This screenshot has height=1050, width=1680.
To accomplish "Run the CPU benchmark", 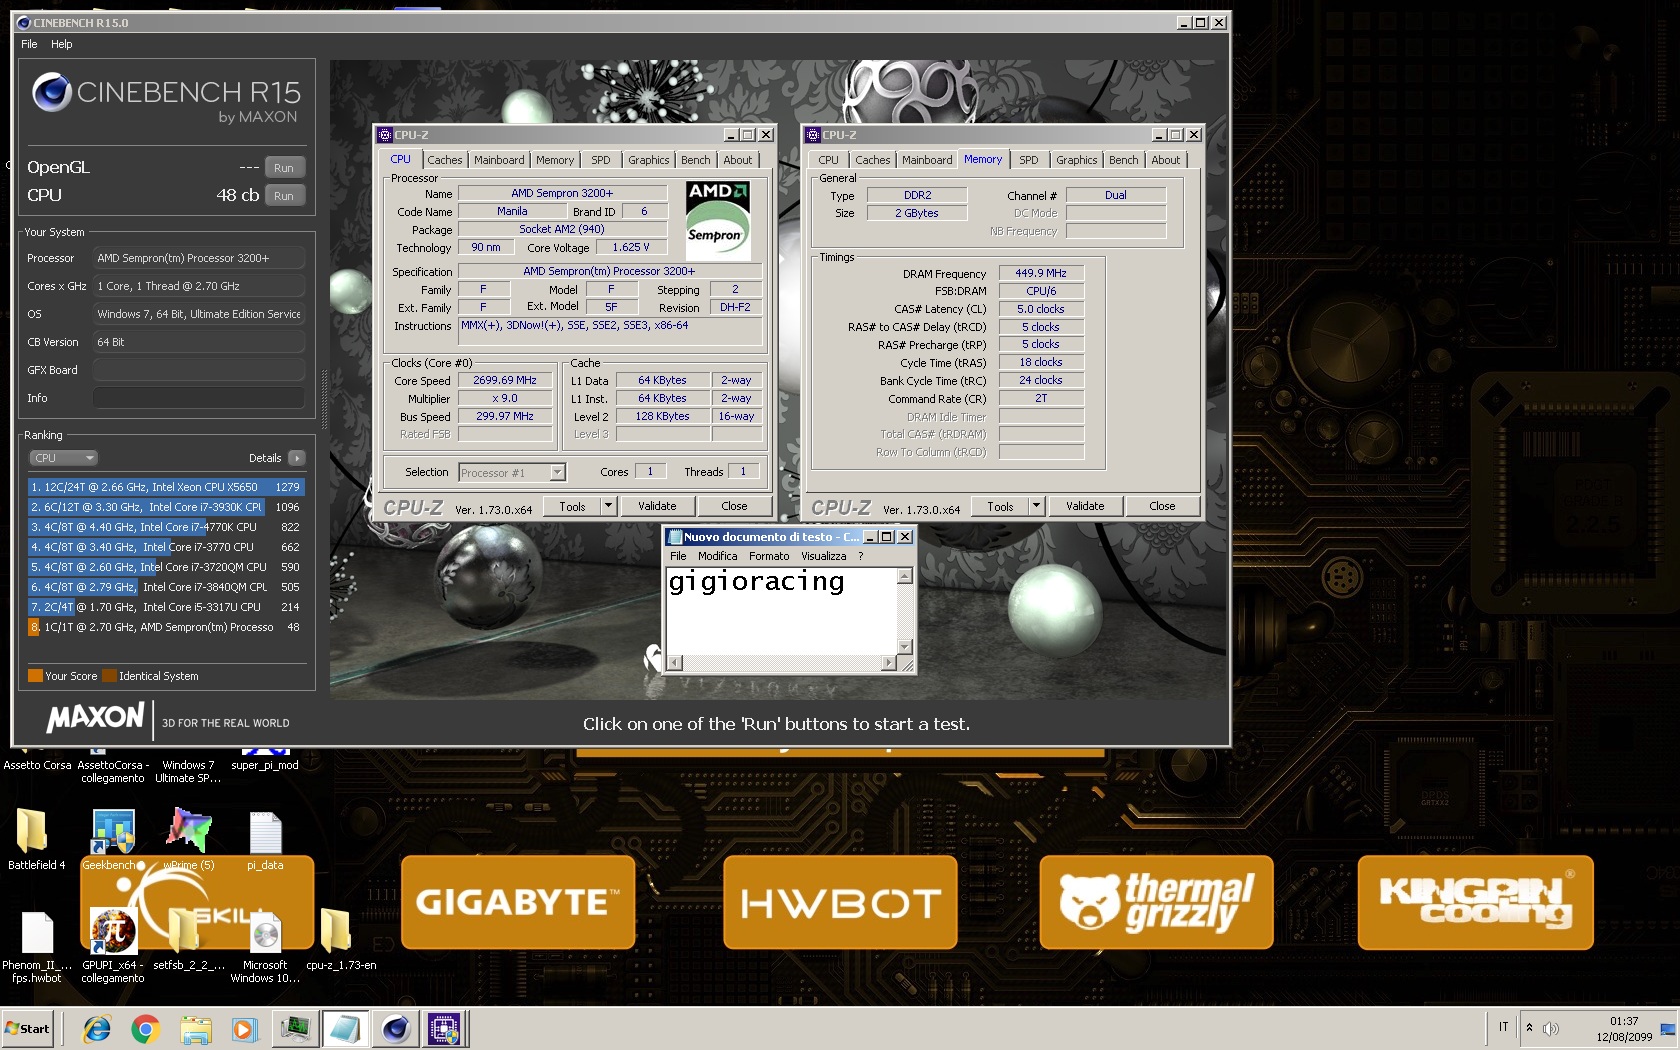I will (284, 196).
